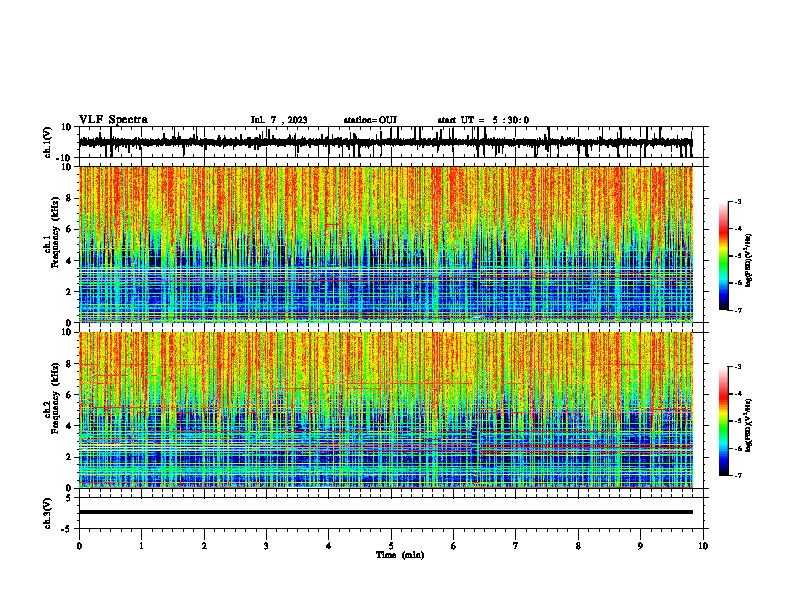Click time axis tick label '2'
Screen dimensions: 792x612
coord(204,546)
